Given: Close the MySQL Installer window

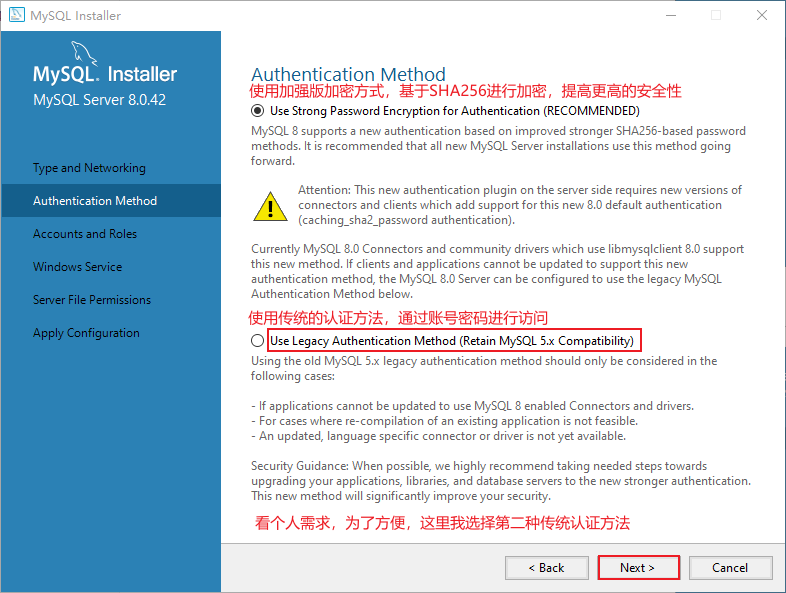Looking at the screenshot, I should point(762,16).
